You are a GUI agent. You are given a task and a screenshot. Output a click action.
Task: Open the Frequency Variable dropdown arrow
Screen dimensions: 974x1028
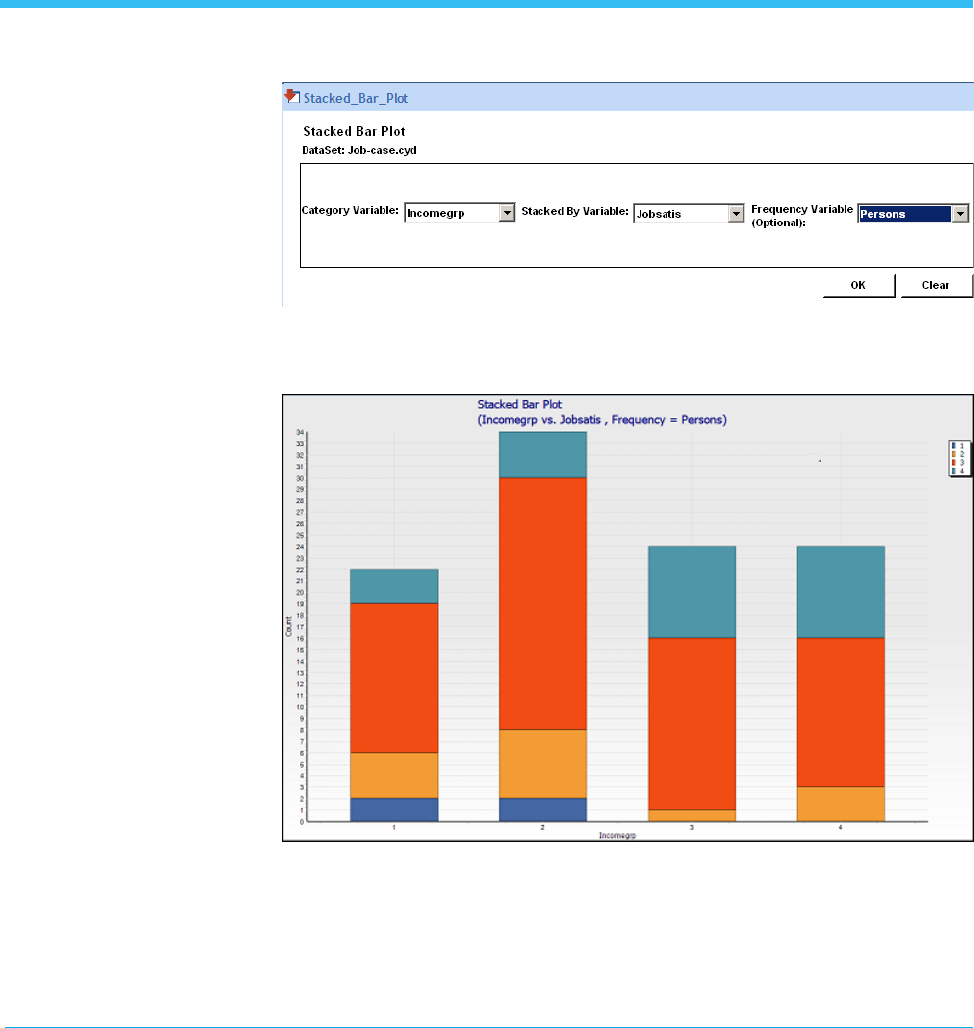tap(961, 213)
